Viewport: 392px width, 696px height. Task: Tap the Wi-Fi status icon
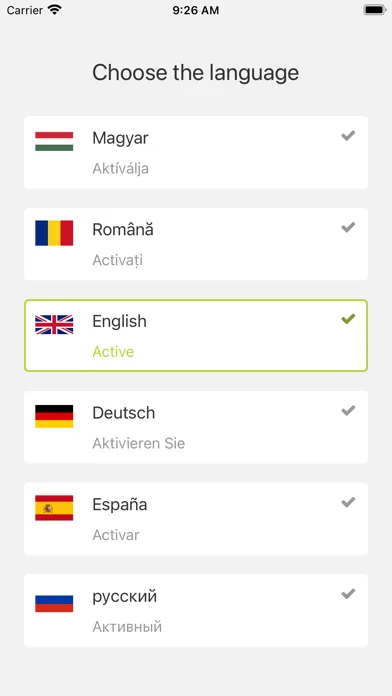point(55,10)
